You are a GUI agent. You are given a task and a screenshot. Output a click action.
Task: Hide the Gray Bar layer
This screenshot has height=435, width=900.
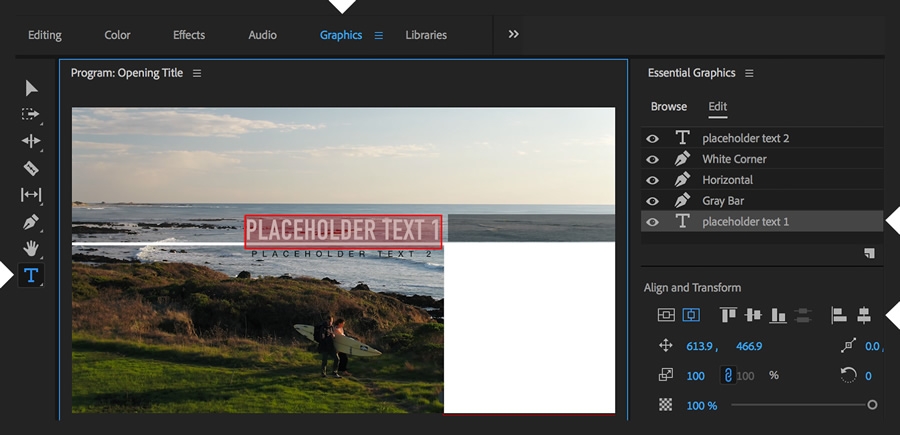pos(652,201)
